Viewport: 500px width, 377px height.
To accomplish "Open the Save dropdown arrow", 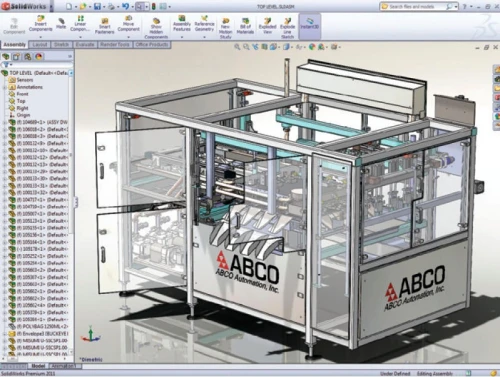I will [104, 7].
